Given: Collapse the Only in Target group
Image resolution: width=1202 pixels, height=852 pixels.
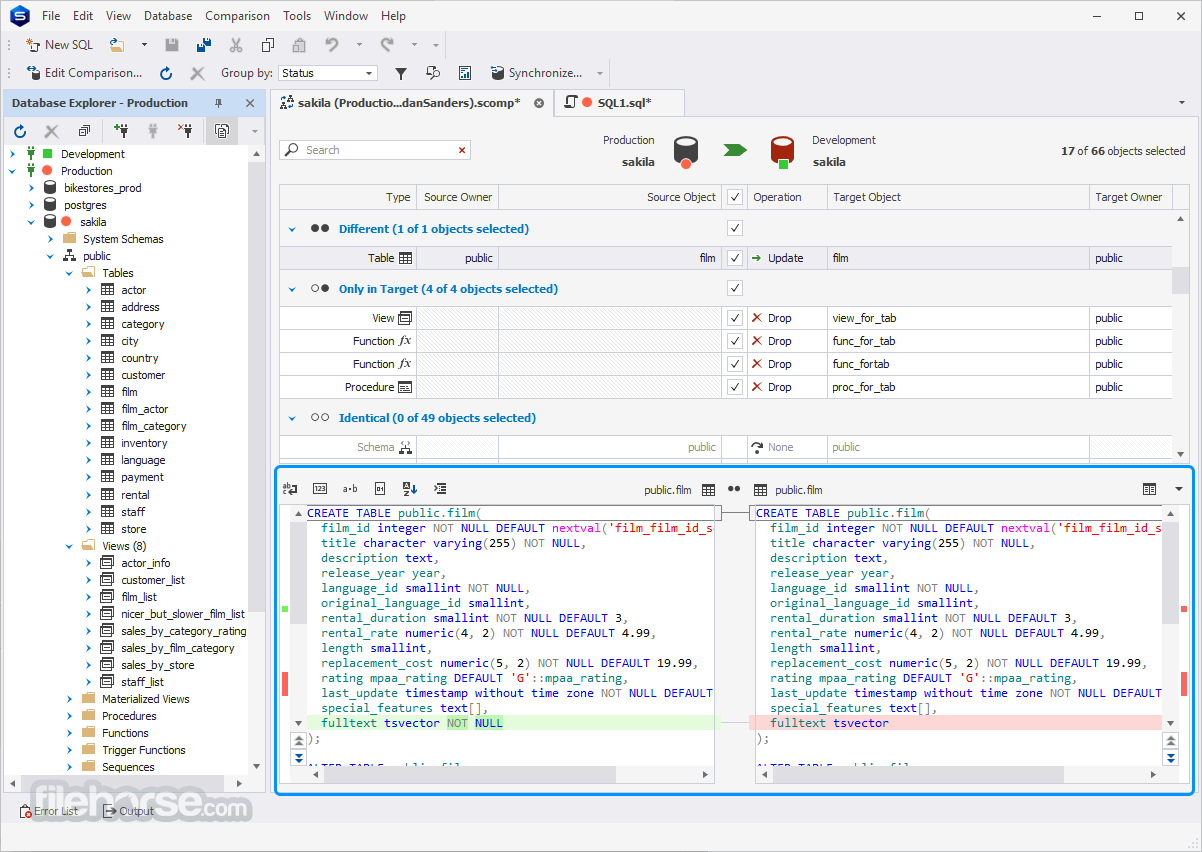Looking at the screenshot, I should (x=292, y=289).
